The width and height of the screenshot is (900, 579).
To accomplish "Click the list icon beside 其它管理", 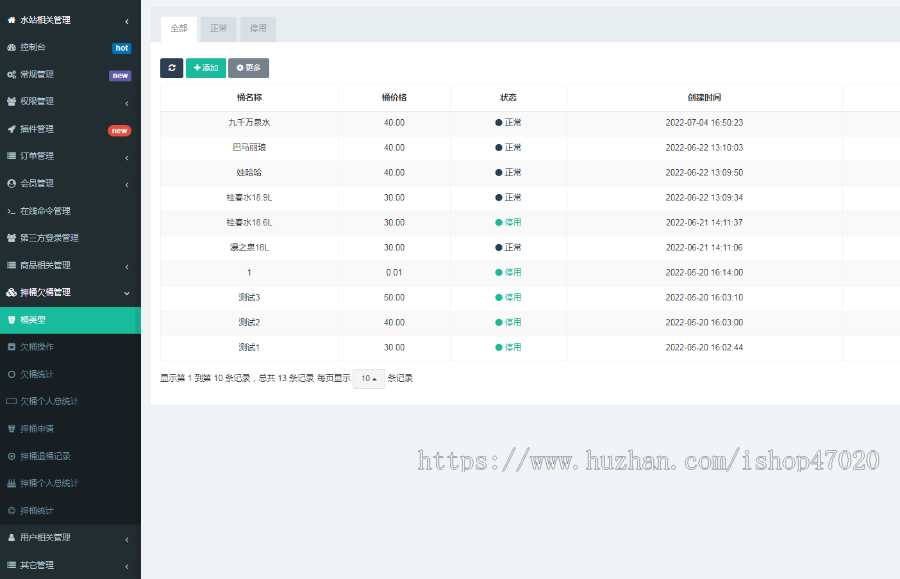I will click(11, 565).
